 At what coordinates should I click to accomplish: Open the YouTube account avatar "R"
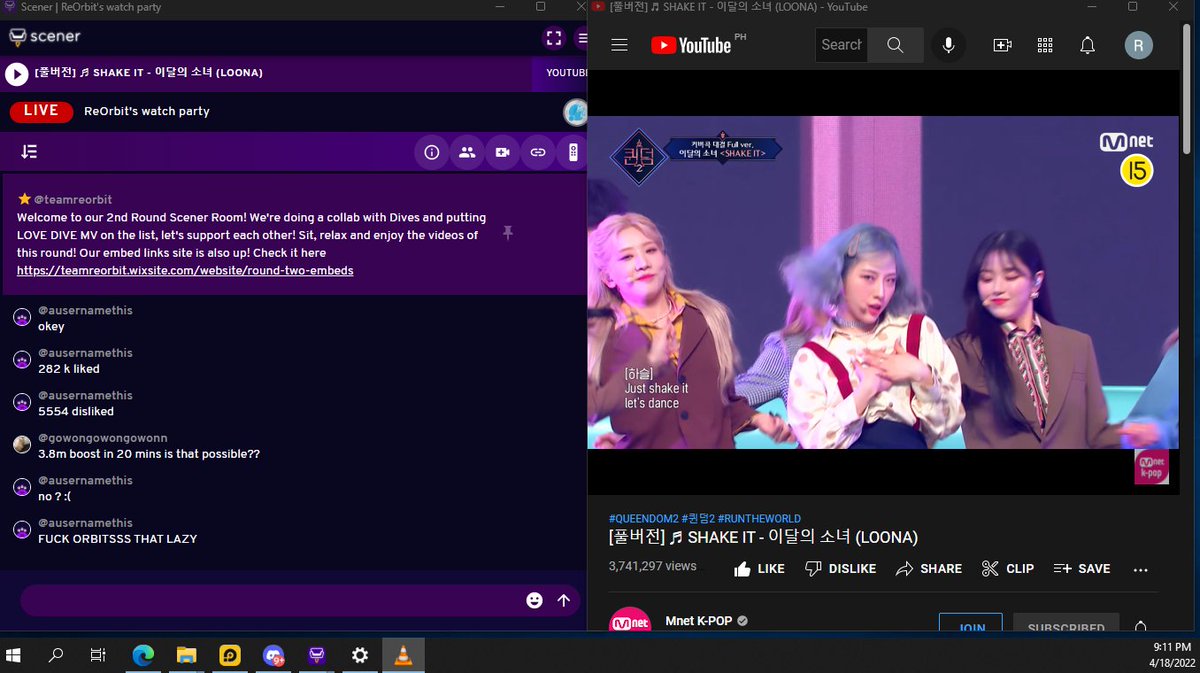click(x=1138, y=45)
